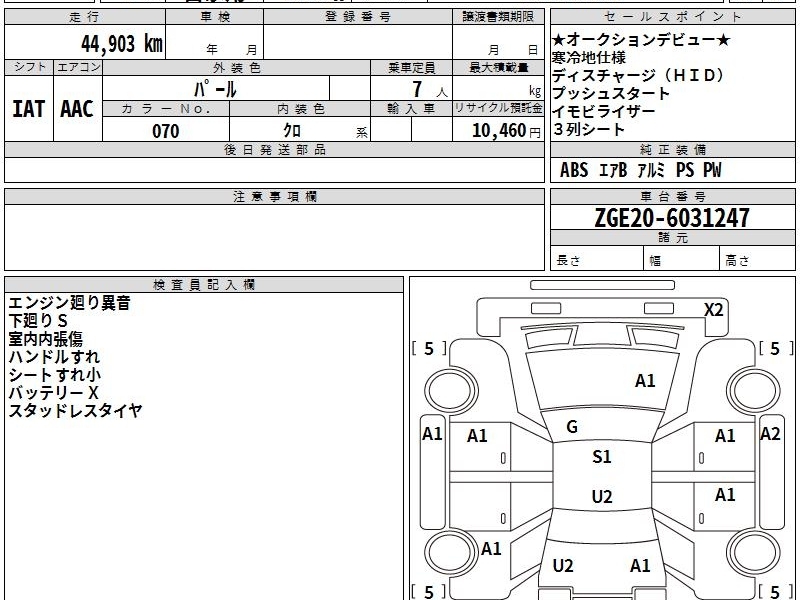Image resolution: width=800 pixels, height=600 pixels.
Task: Select the バッテリーX inspector note
Action: [x=53, y=392]
